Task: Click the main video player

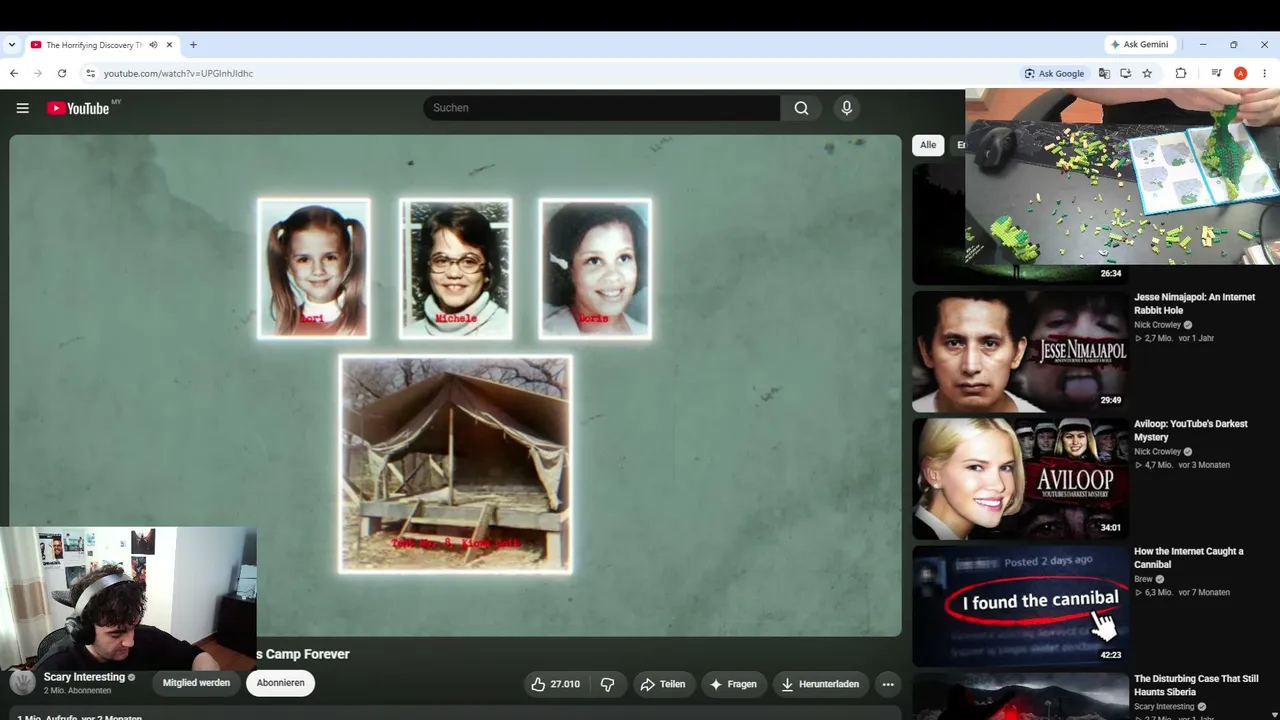Action: (x=455, y=385)
